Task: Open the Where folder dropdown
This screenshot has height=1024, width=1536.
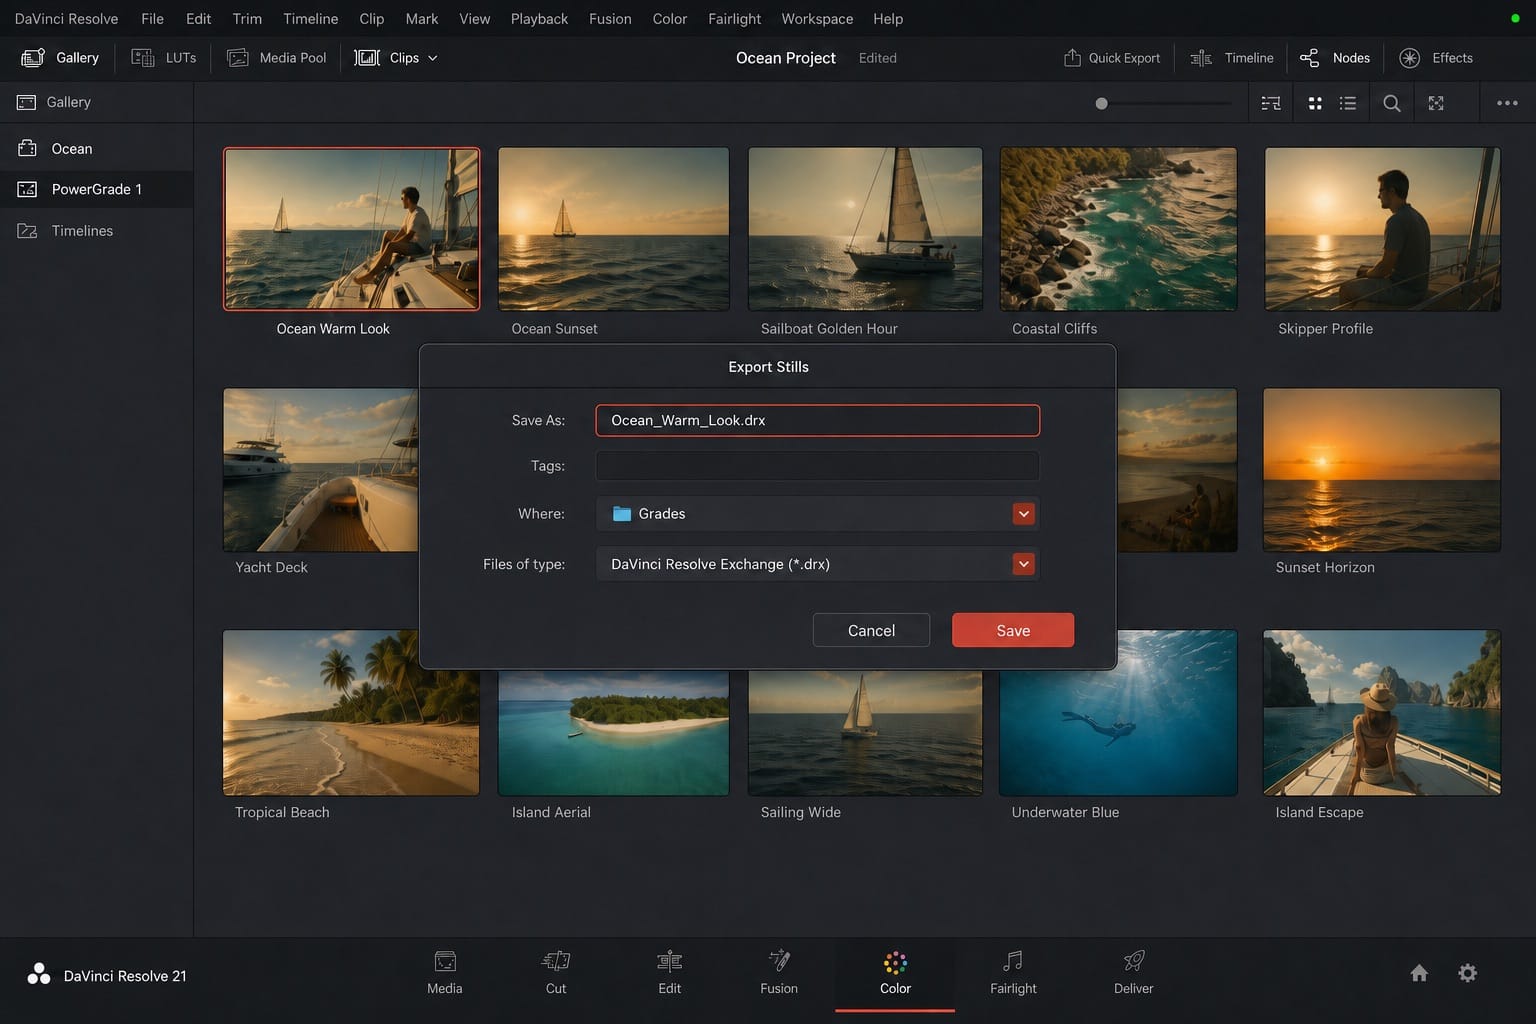Action: pos(817,513)
